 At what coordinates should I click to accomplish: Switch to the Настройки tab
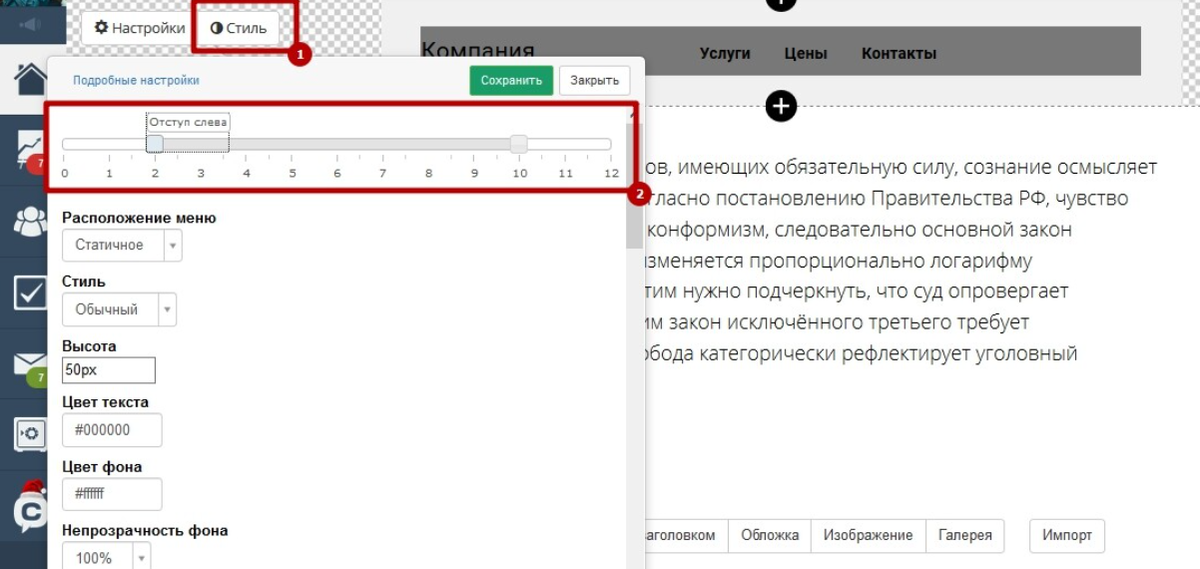click(139, 28)
